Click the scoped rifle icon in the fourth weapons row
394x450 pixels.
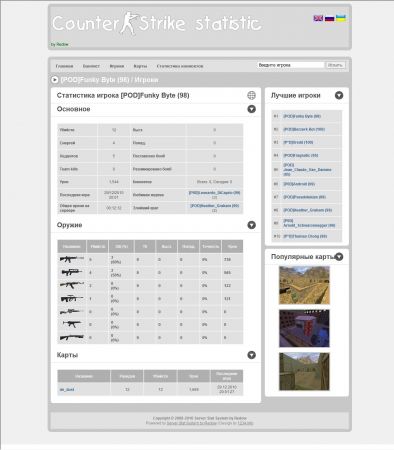coord(71,298)
